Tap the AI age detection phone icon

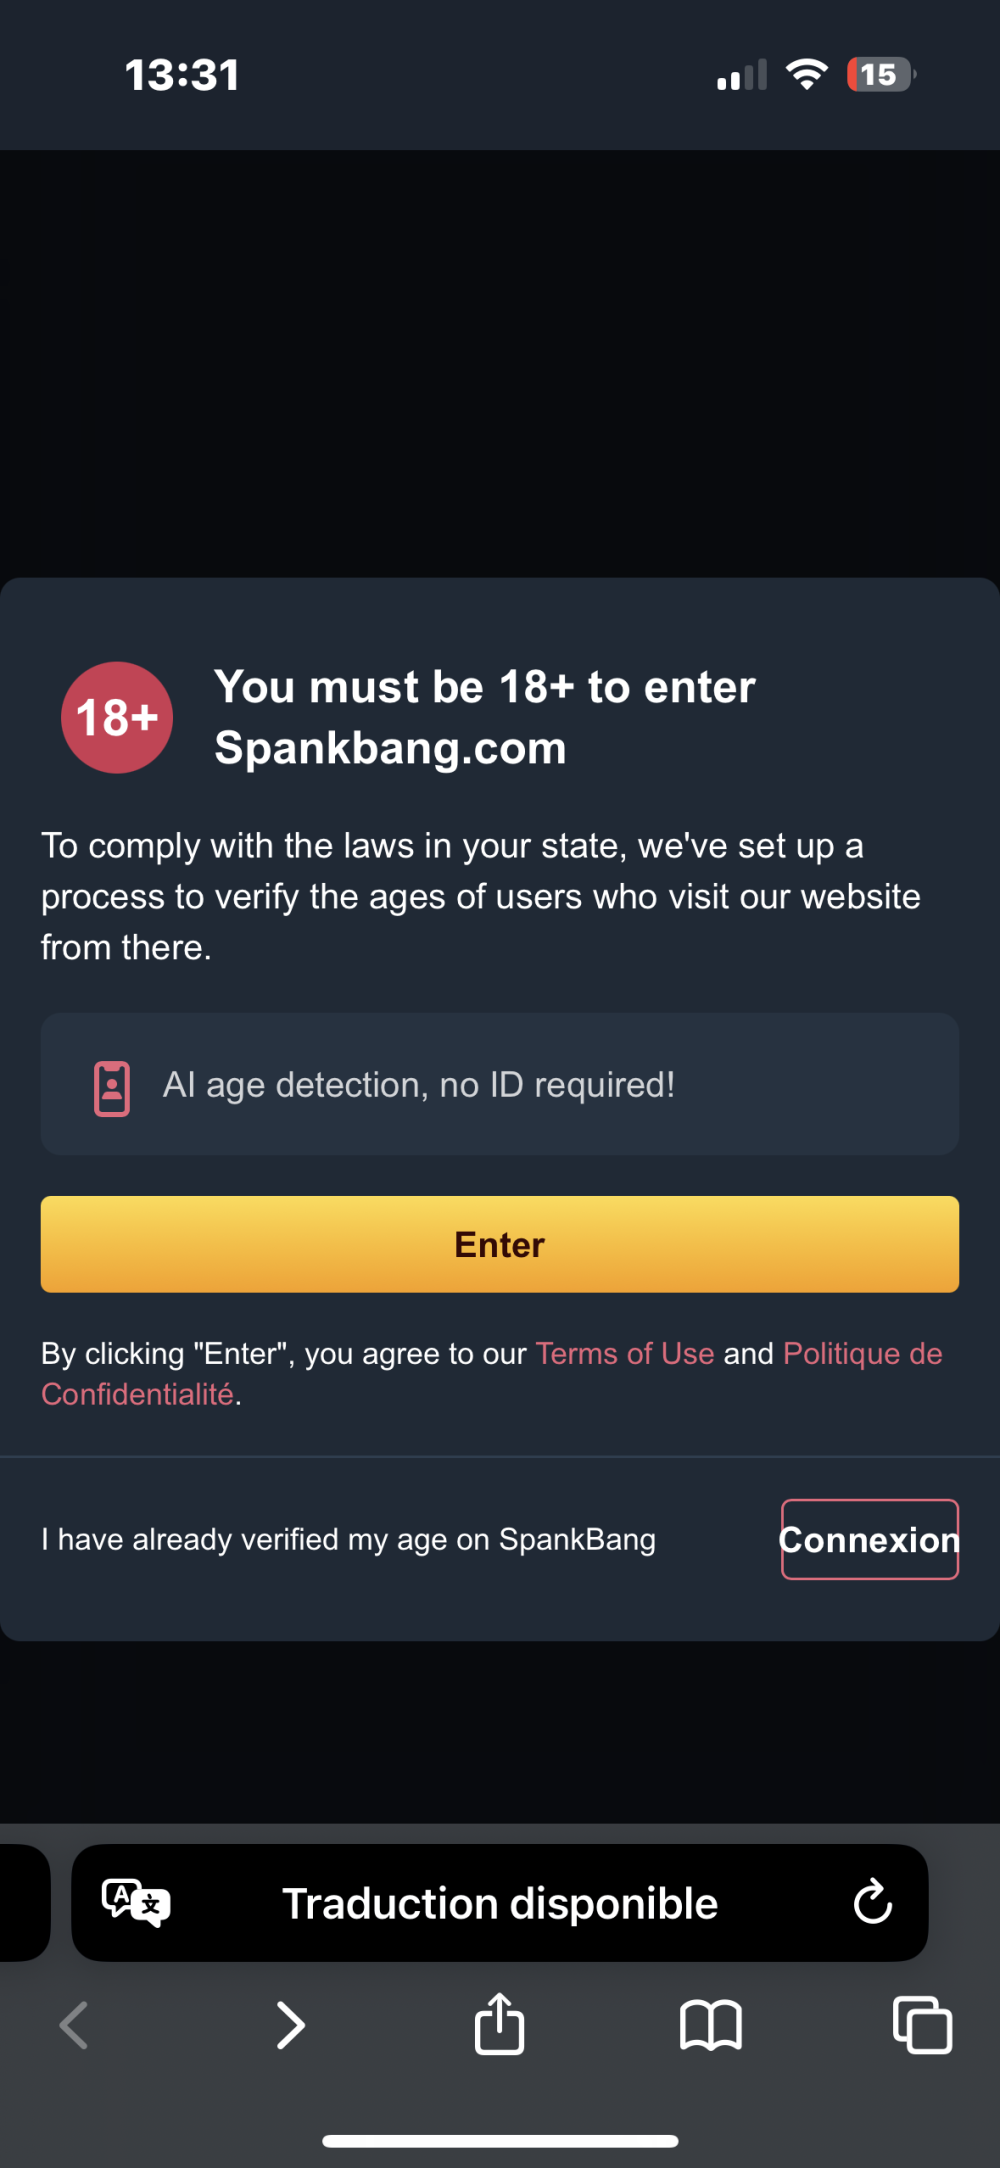pos(112,1088)
